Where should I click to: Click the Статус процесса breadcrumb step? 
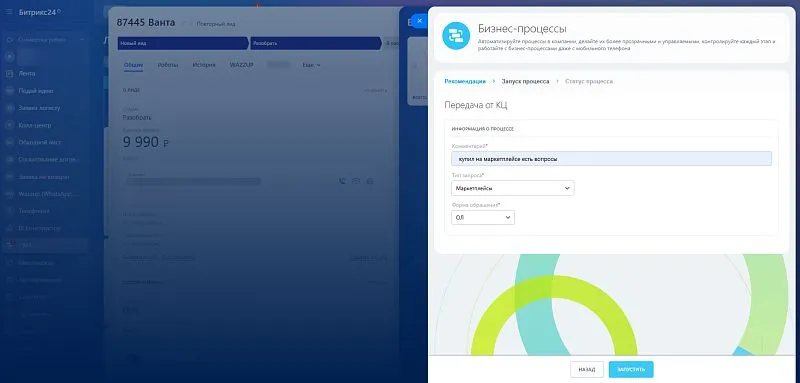tap(589, 81)
